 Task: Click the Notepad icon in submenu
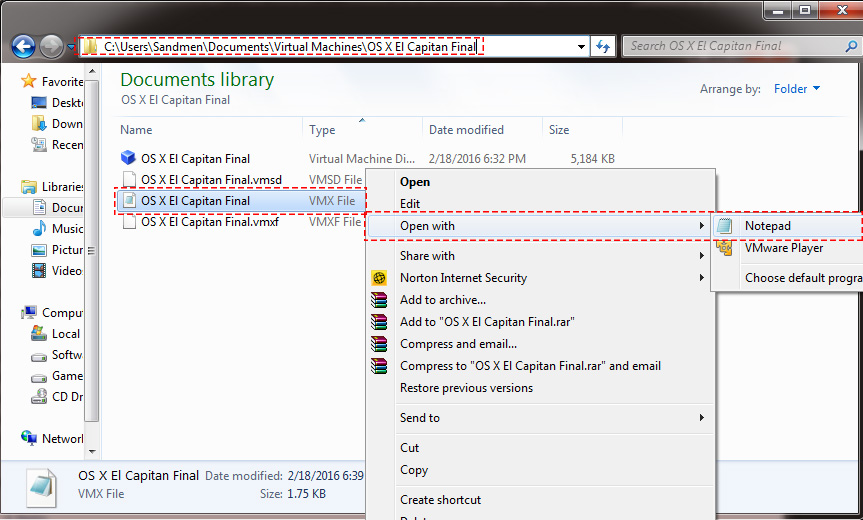724,226
